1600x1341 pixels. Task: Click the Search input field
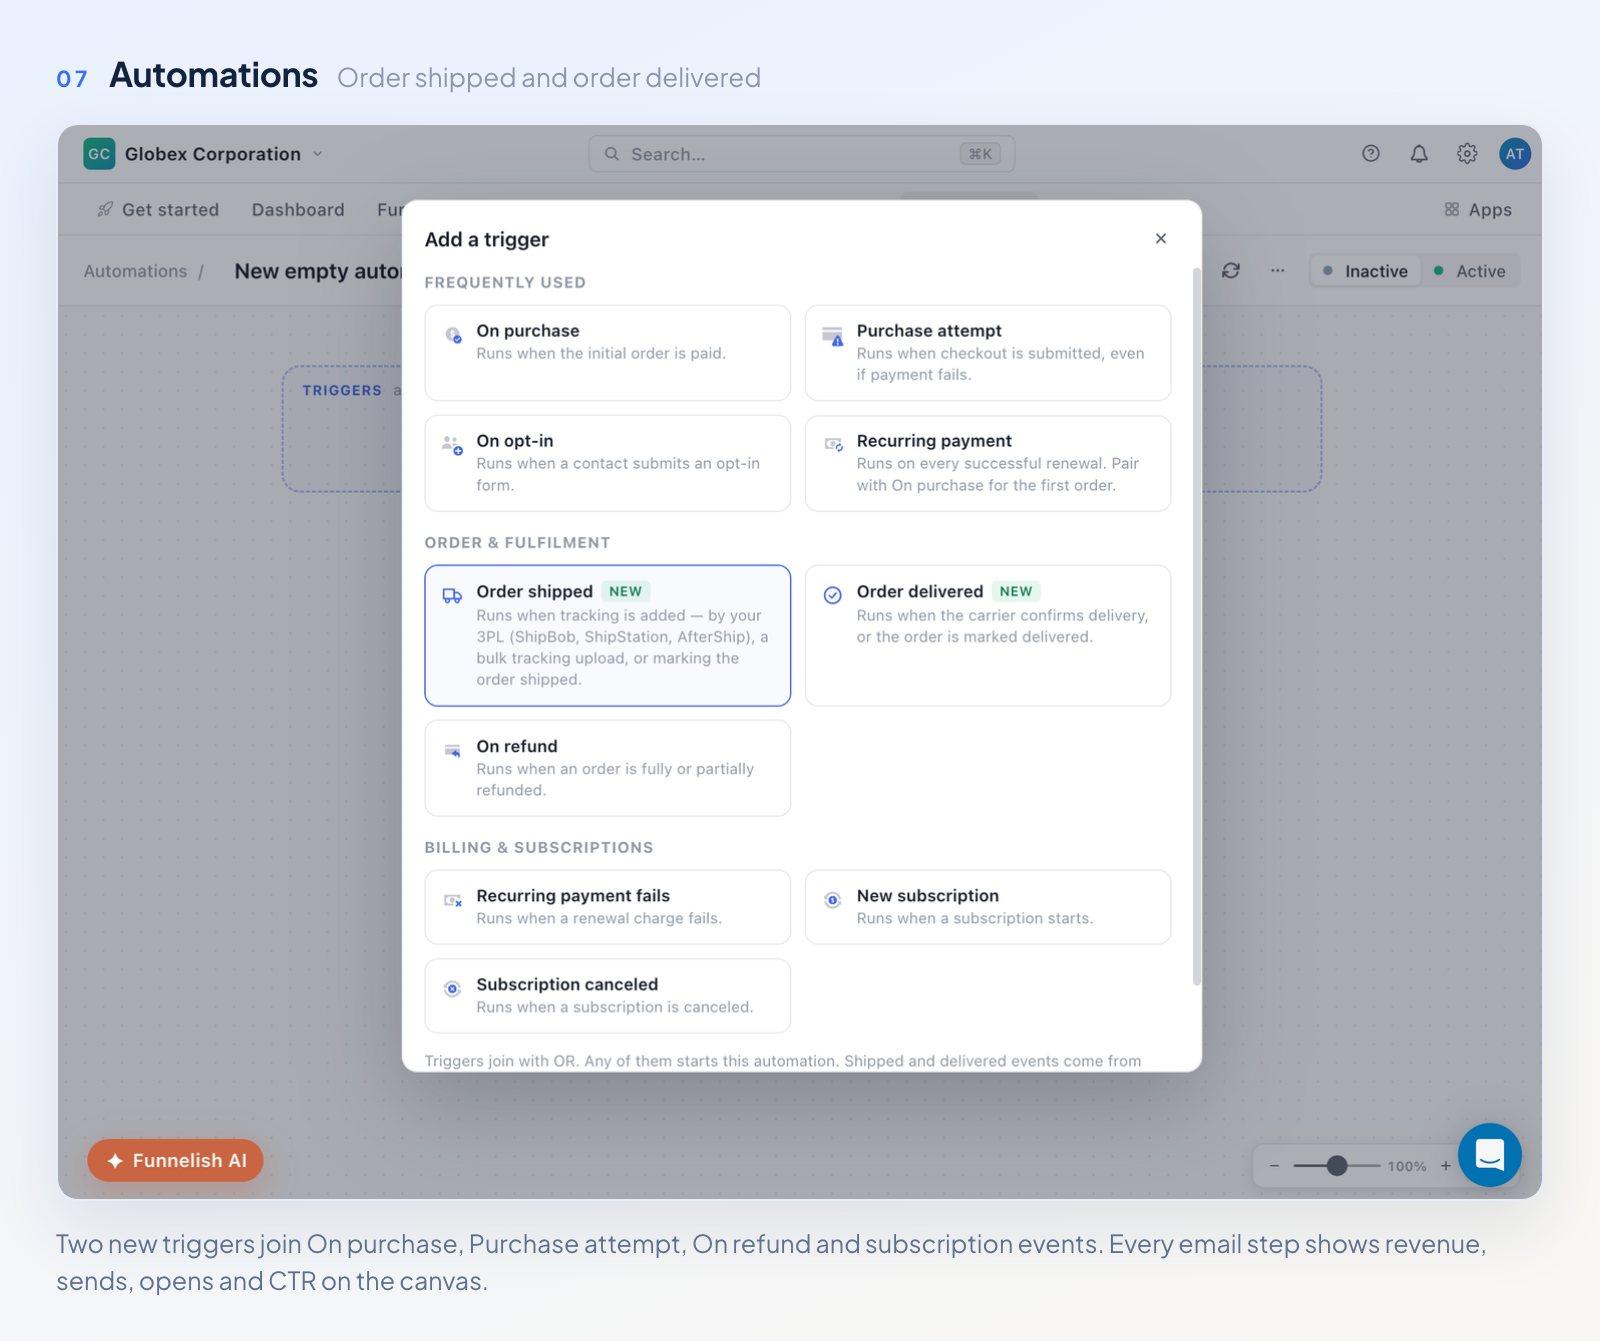click(801, 153)
